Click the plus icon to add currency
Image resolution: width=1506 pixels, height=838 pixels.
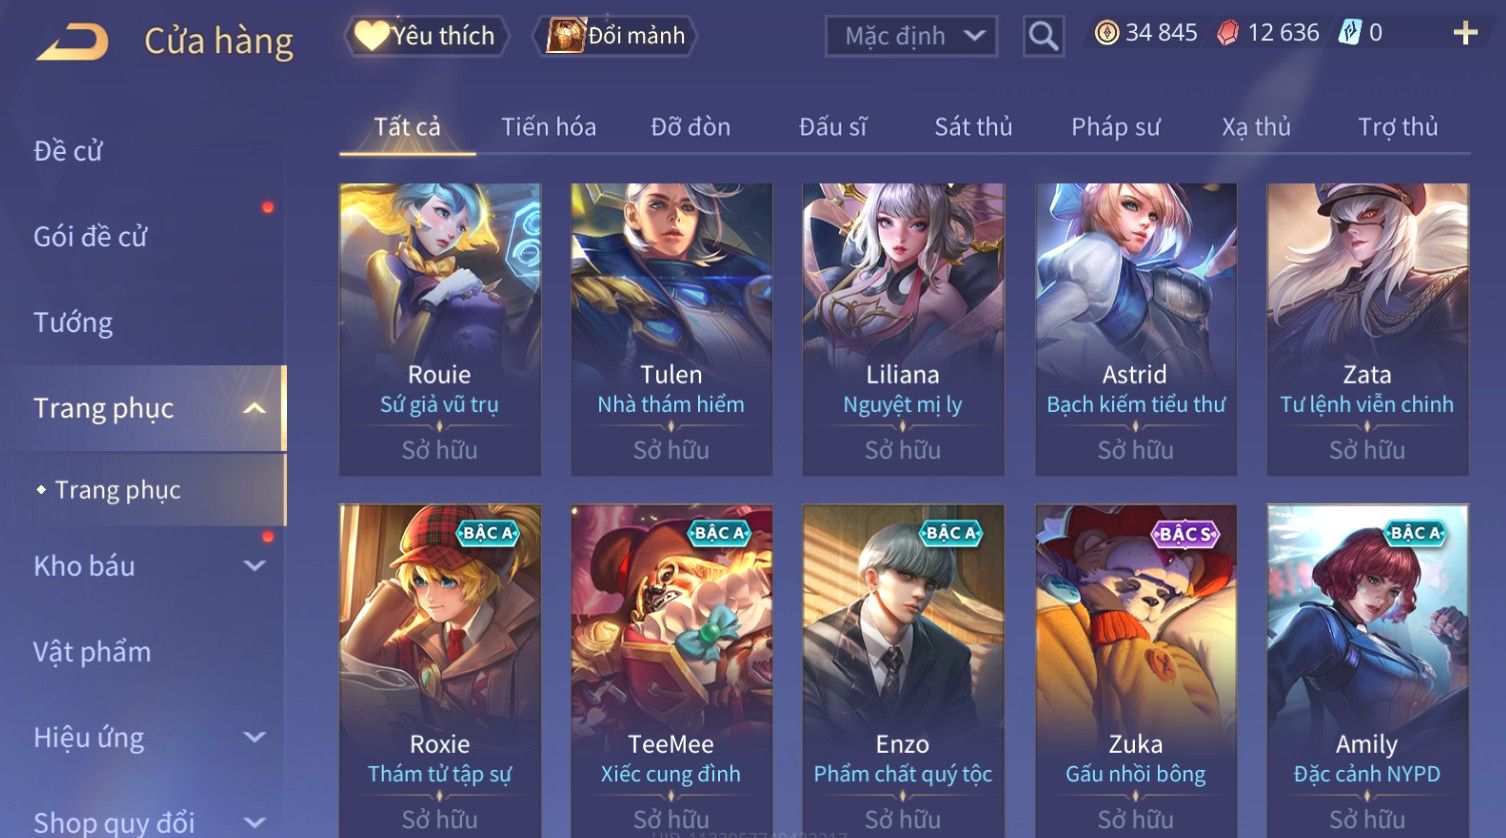(1465, 33)
